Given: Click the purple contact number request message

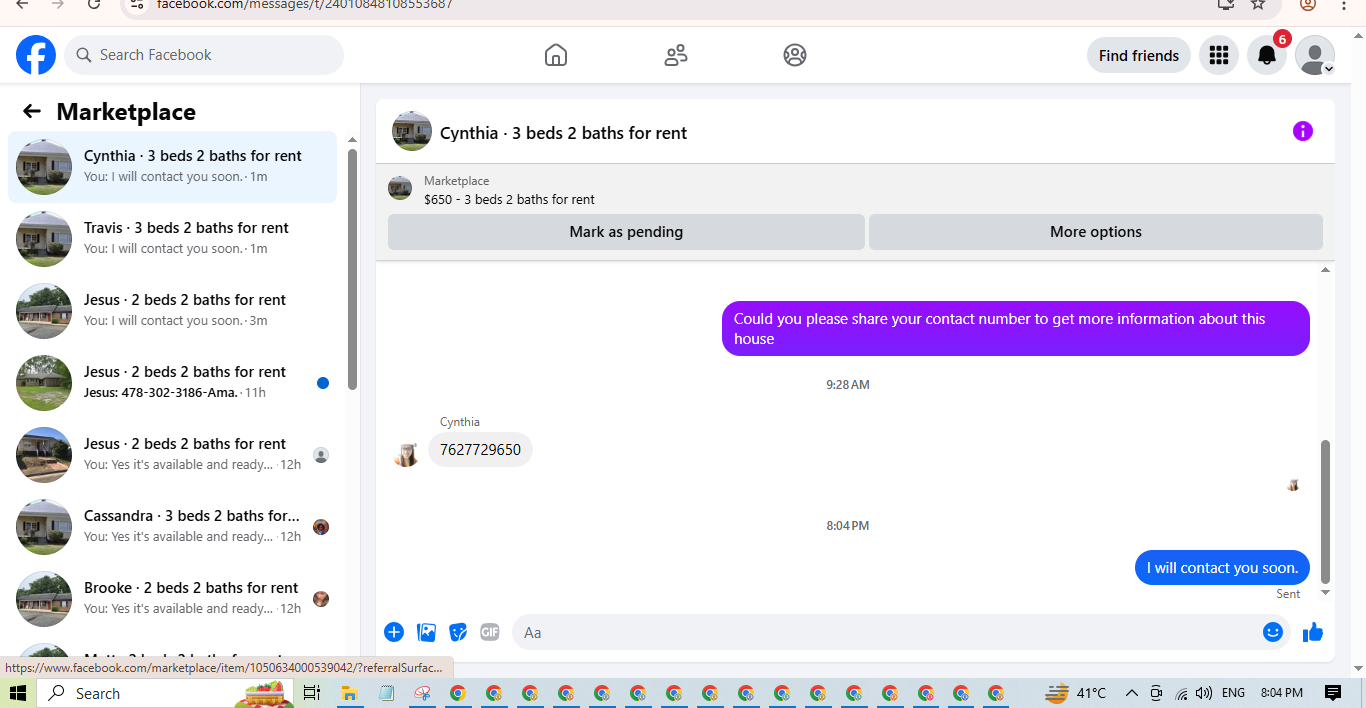Looking at the screenshot, I should [1015, 328].
